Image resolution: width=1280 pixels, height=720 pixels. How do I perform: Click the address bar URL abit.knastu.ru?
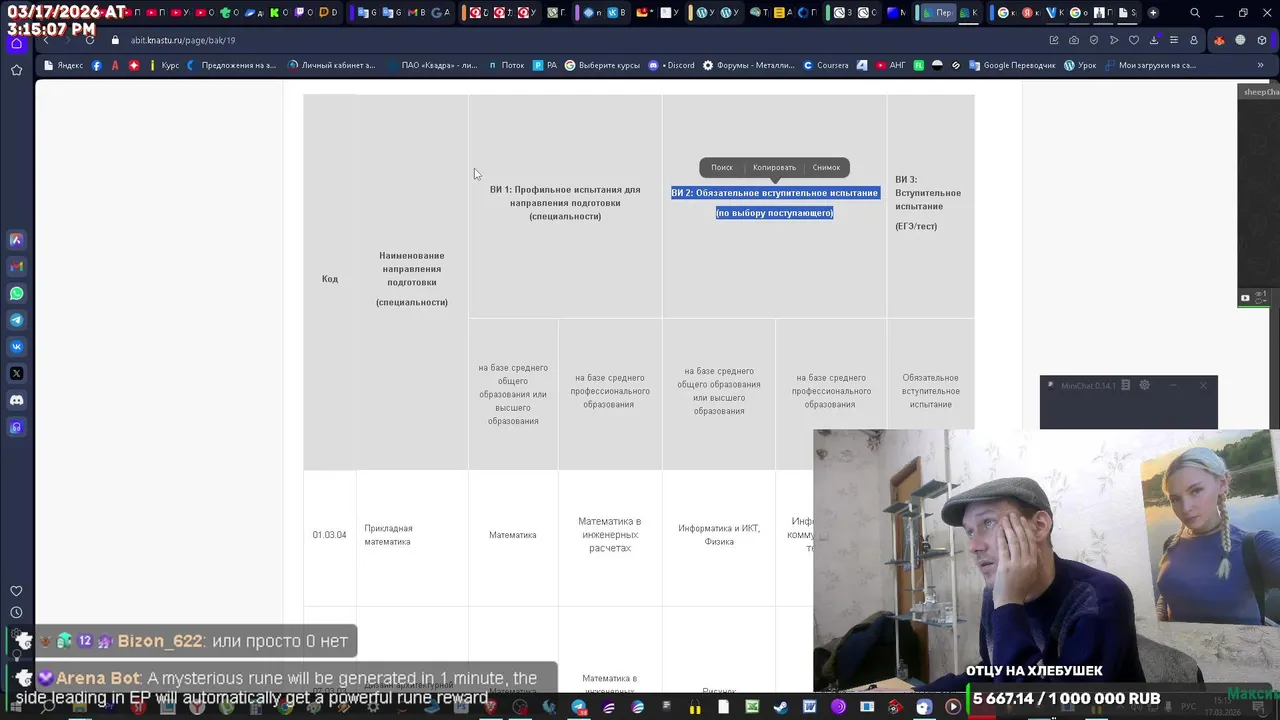click(x=183, y=40)
